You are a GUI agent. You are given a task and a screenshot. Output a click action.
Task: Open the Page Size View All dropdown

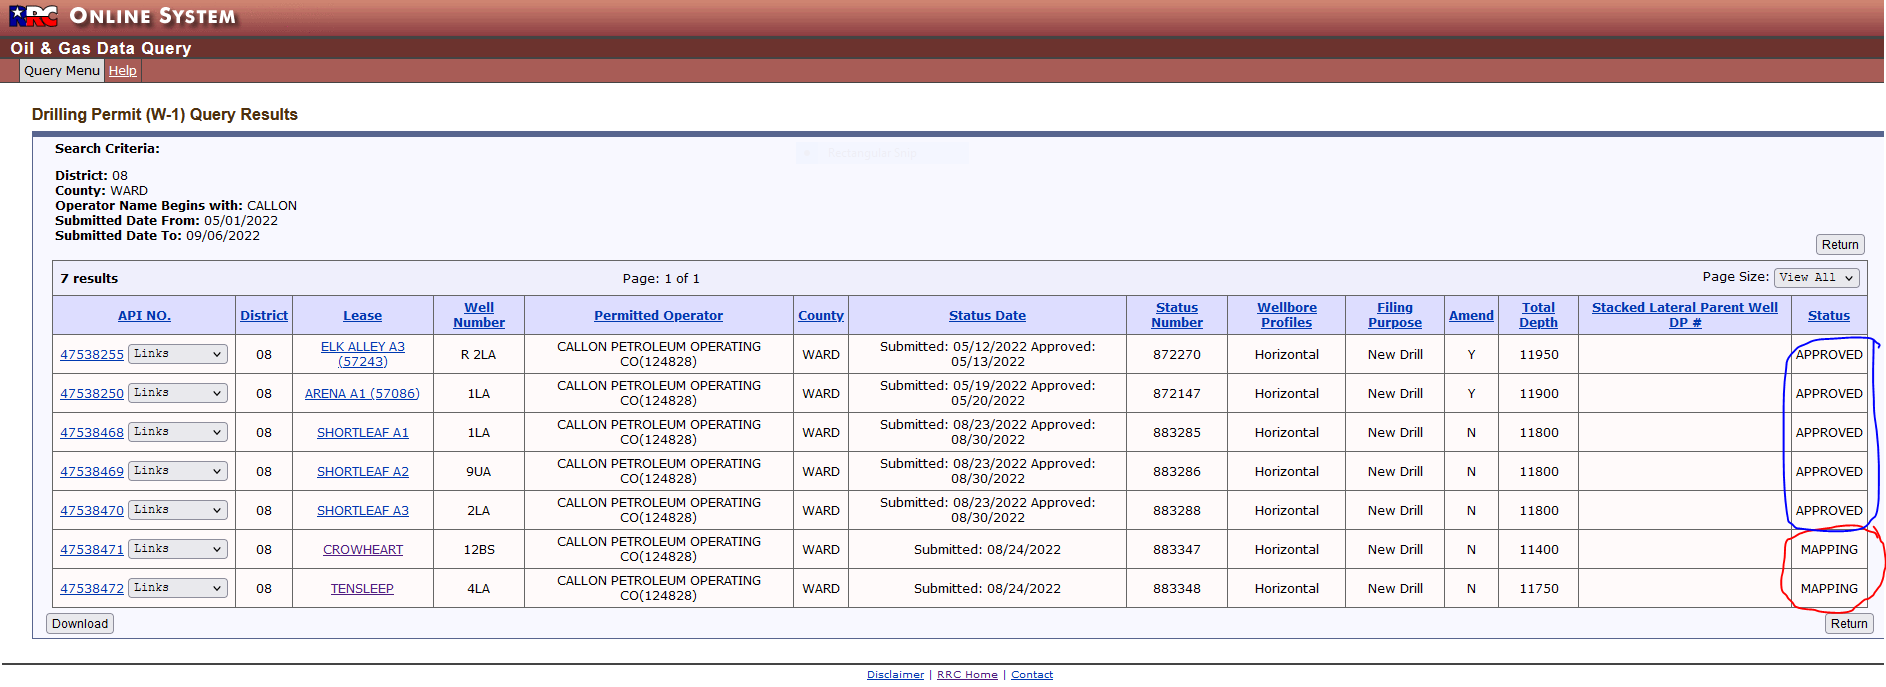[1817, 278]
